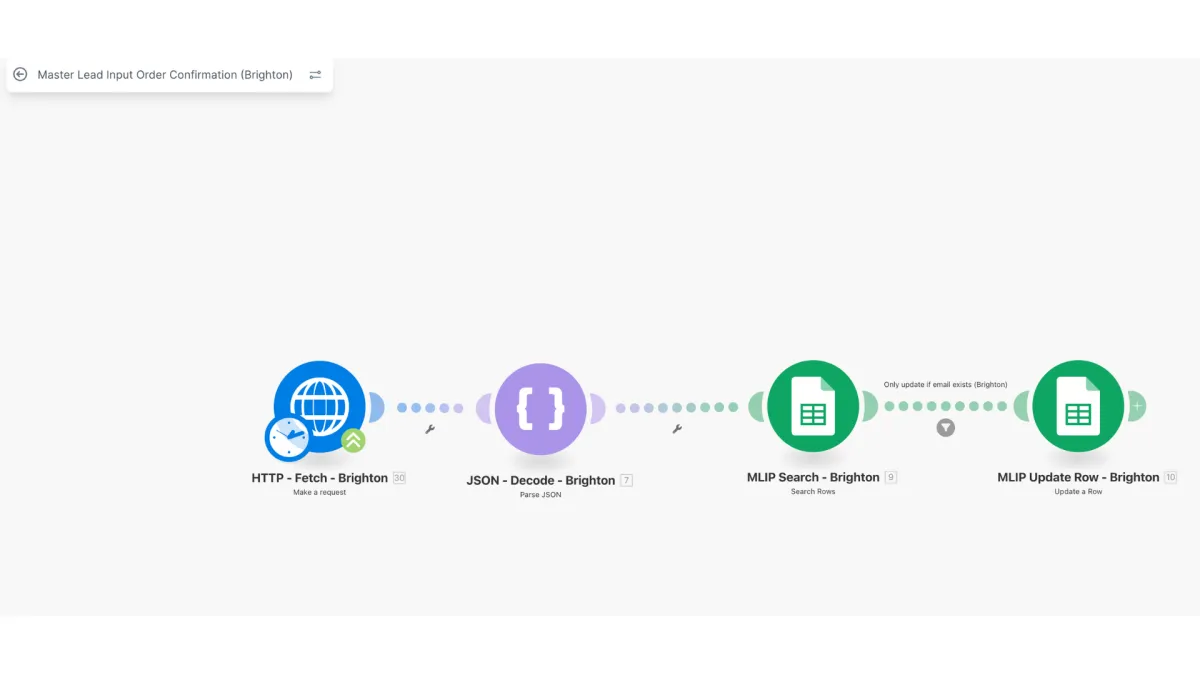Click the Search Rows subtitle
1200x675 pixels.
click(x=813, y=492)
